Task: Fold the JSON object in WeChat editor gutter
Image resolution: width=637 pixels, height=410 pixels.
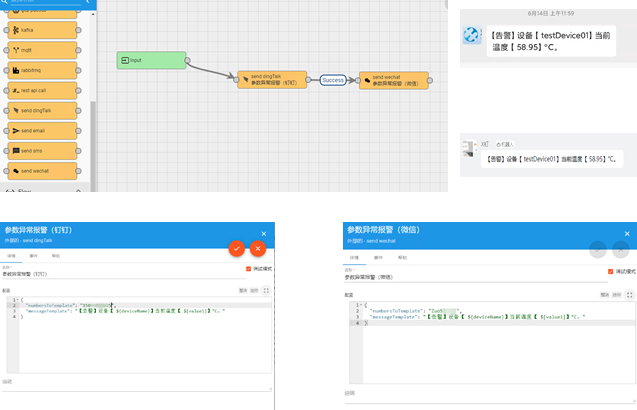Action: click(361, 304)
